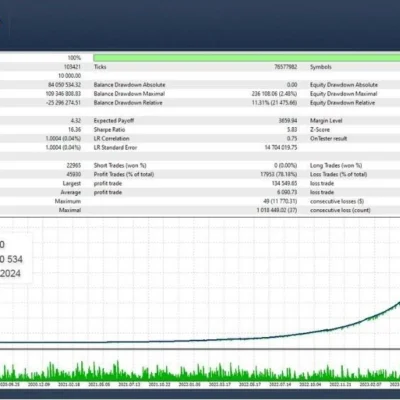Click the green 100% progress bar

click(x=247, y=58)
